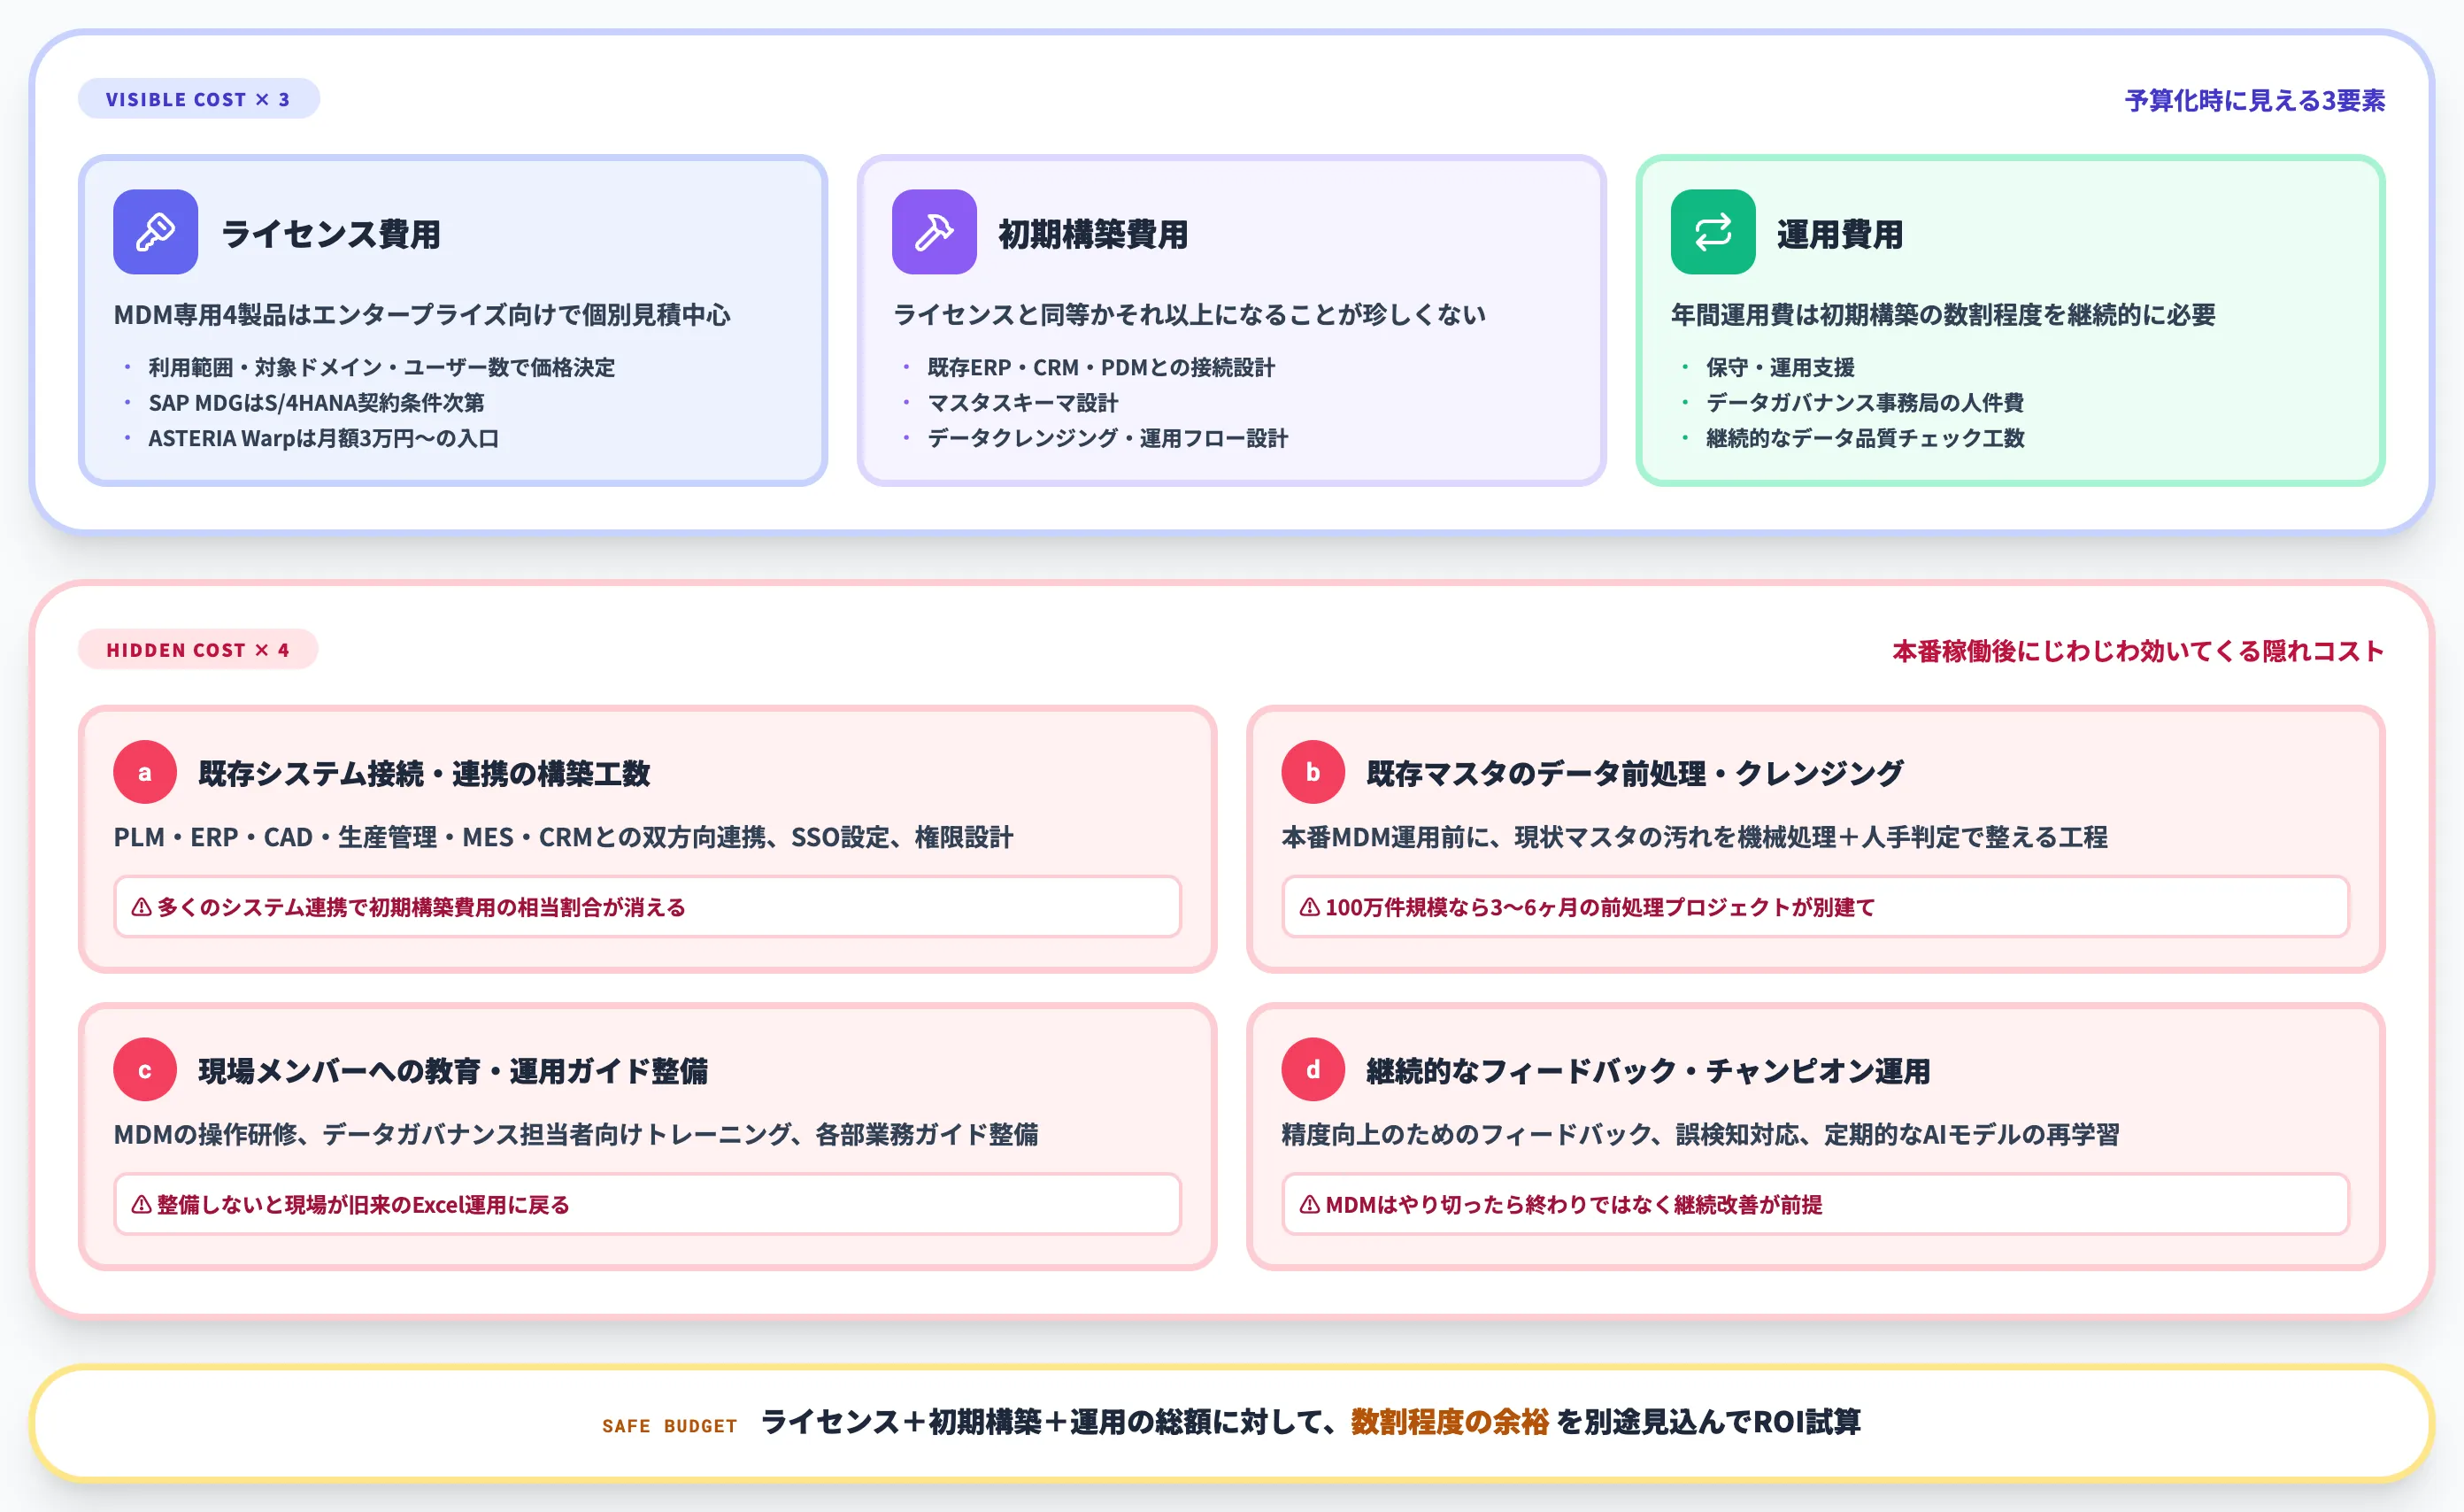Viewport: 2464px width, 1512px height.
Task: Click warning icon before 100万件規模
Action: 1310,907
